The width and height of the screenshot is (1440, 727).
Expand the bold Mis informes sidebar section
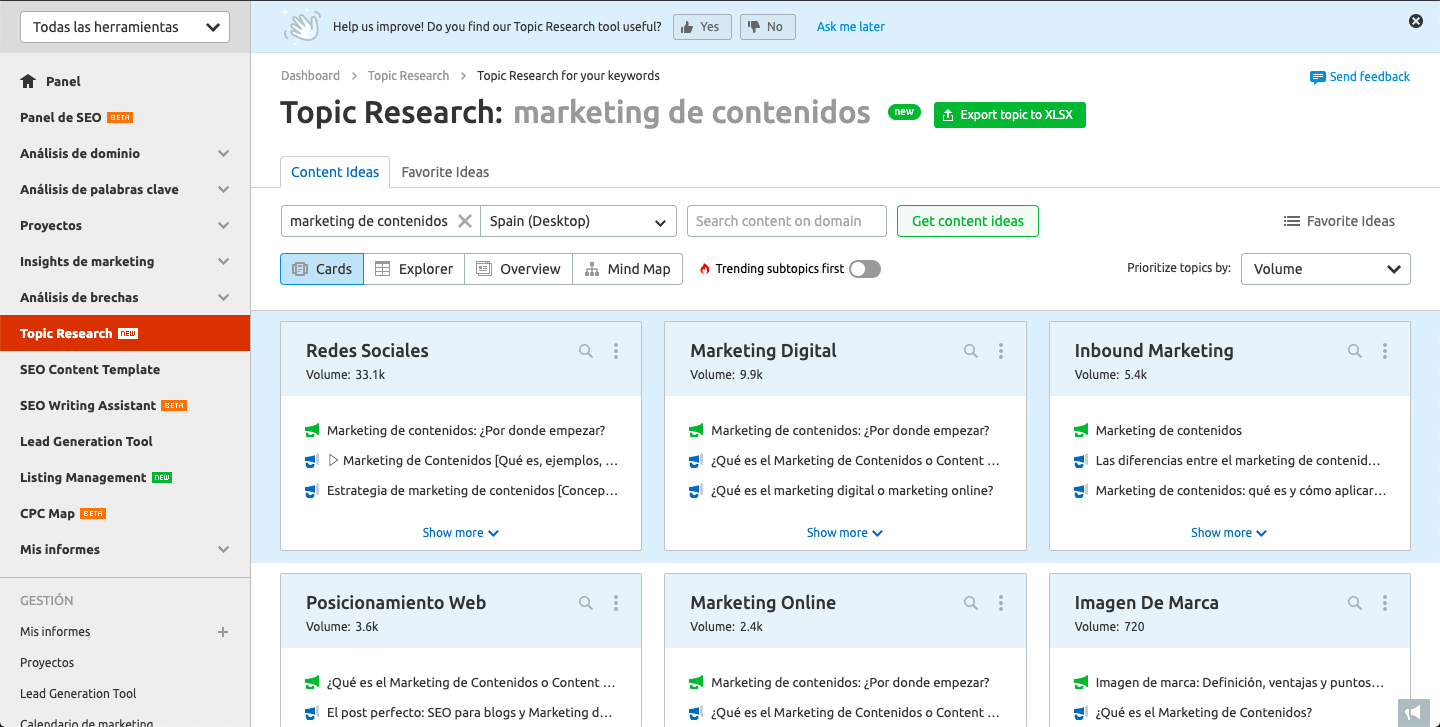coord(125,549)
